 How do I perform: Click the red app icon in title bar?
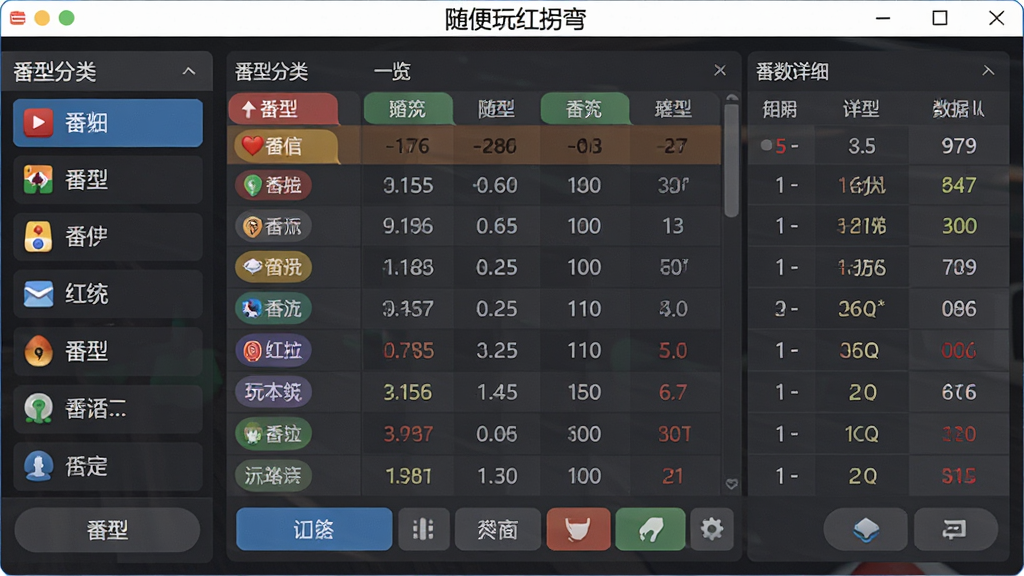(x=18, y=18)
